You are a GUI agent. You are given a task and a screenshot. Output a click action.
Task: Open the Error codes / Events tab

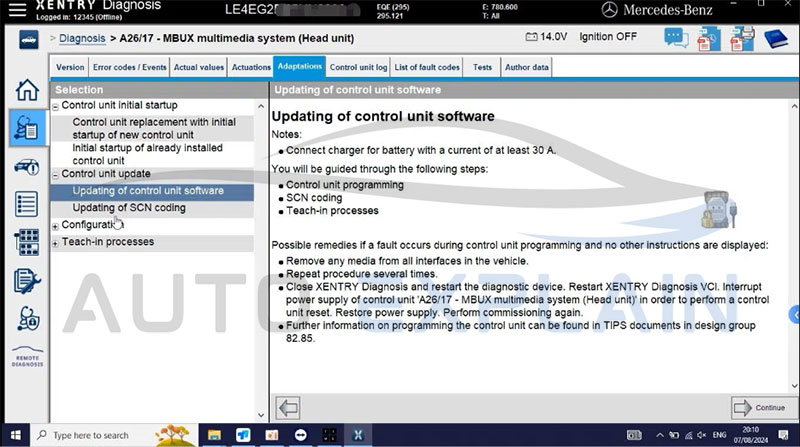[130, 67]
